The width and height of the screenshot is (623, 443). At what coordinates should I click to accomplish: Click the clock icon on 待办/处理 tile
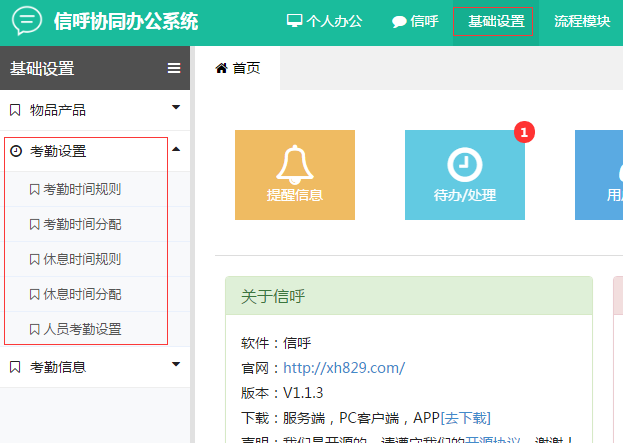pos(464,164)
